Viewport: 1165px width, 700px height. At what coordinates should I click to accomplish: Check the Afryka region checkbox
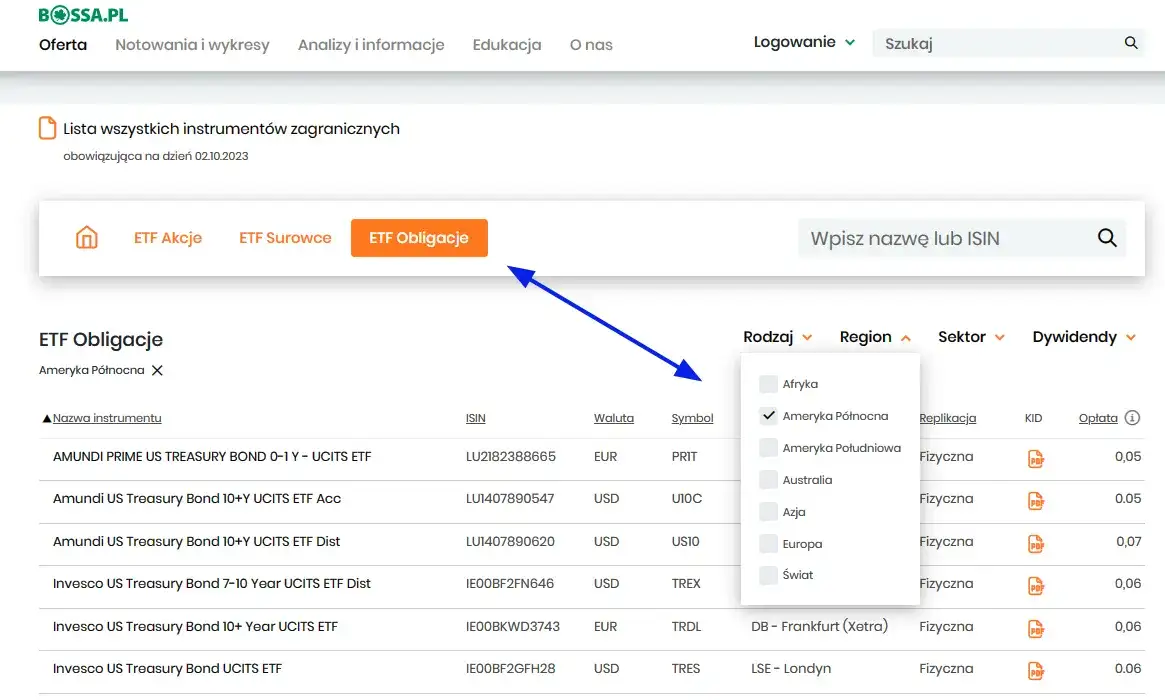[x=768, y=384]
